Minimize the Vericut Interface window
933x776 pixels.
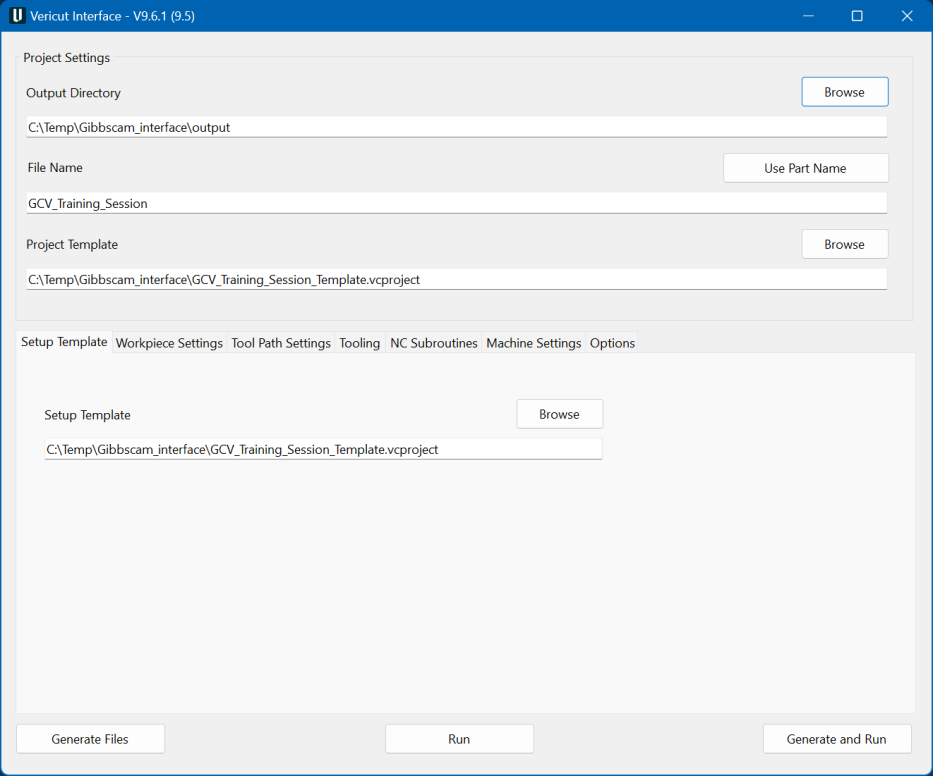pyautogui.click(x=808, y=15)
